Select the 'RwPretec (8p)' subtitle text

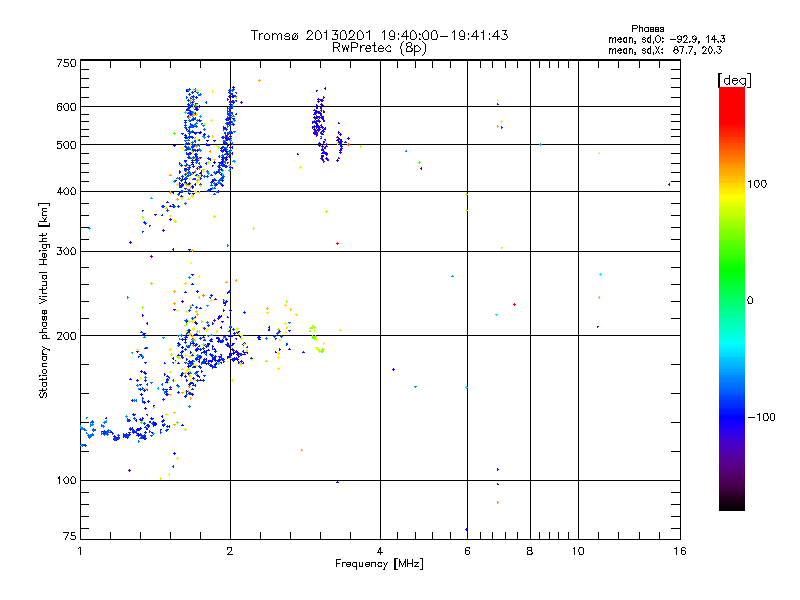coord(379,48)
